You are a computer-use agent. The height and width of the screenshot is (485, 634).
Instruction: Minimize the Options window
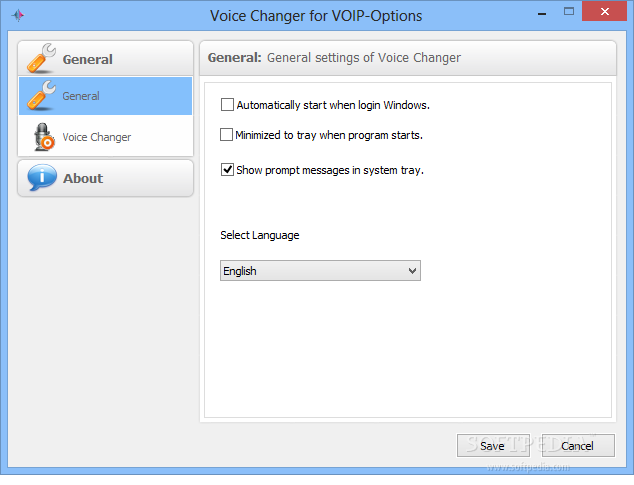pyautogui.click(x=542, y=13)
